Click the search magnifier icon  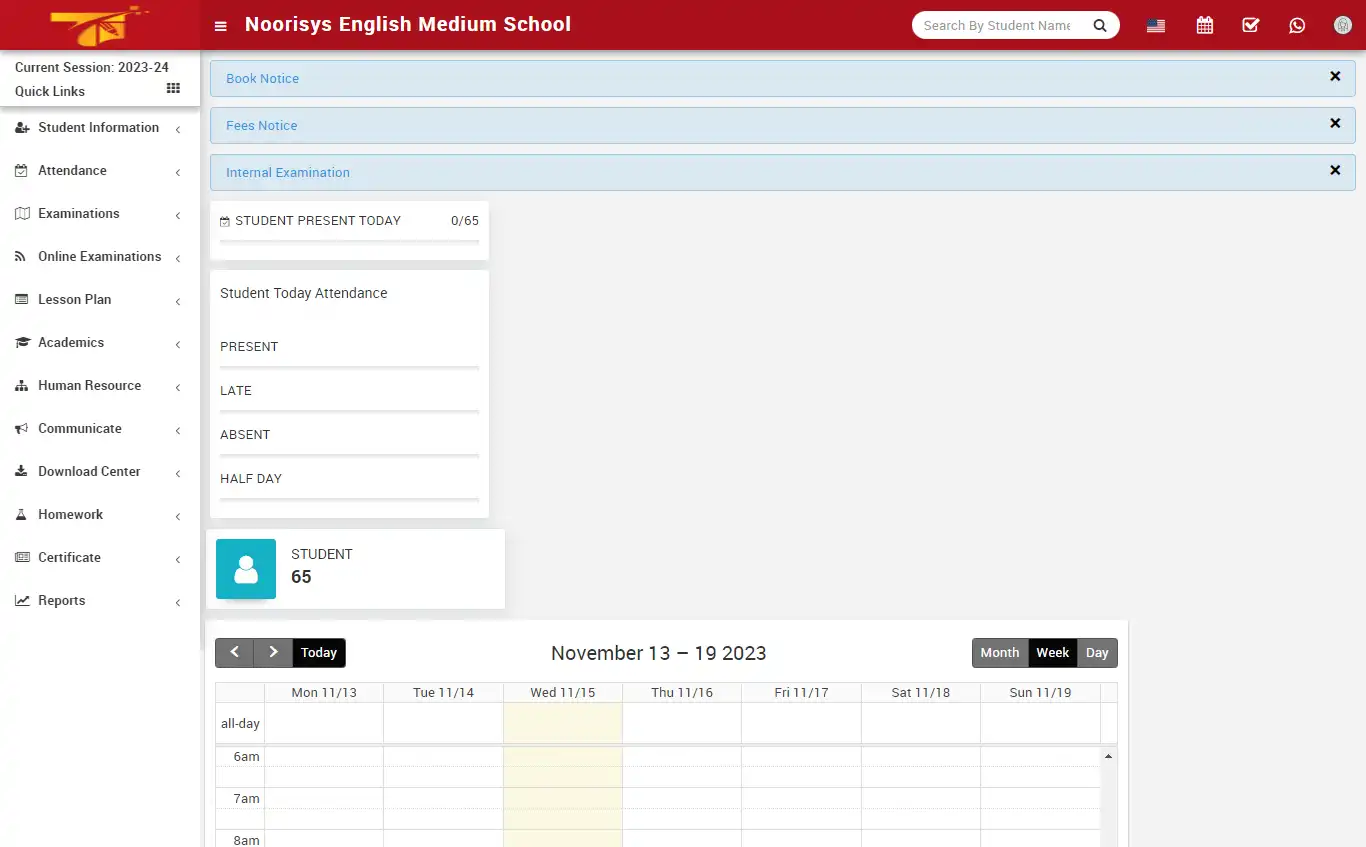pos(1100,25)
